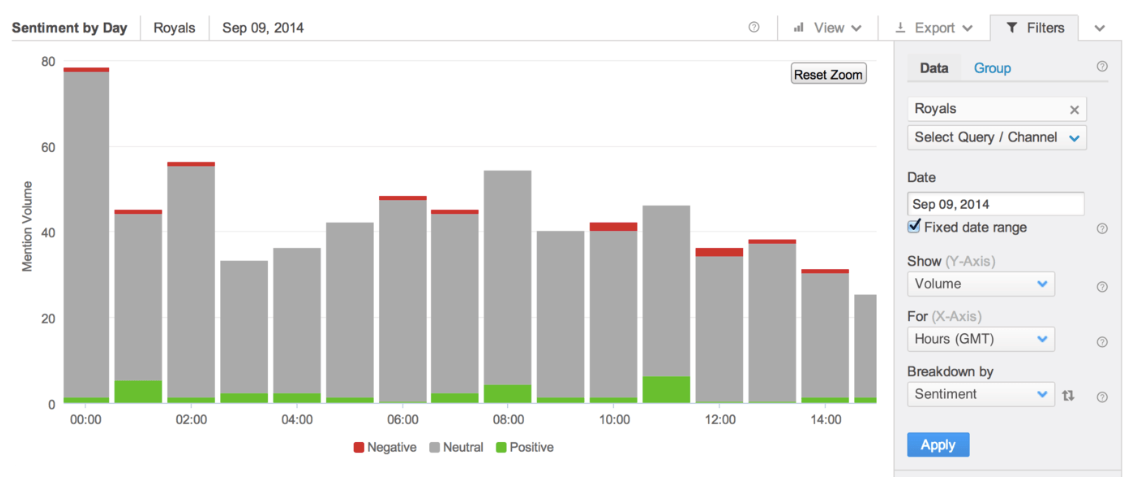Screen dimensions: 1127x477
Task: Open Select Query / Channel dropdown
Action: click(x=997, y=137)
